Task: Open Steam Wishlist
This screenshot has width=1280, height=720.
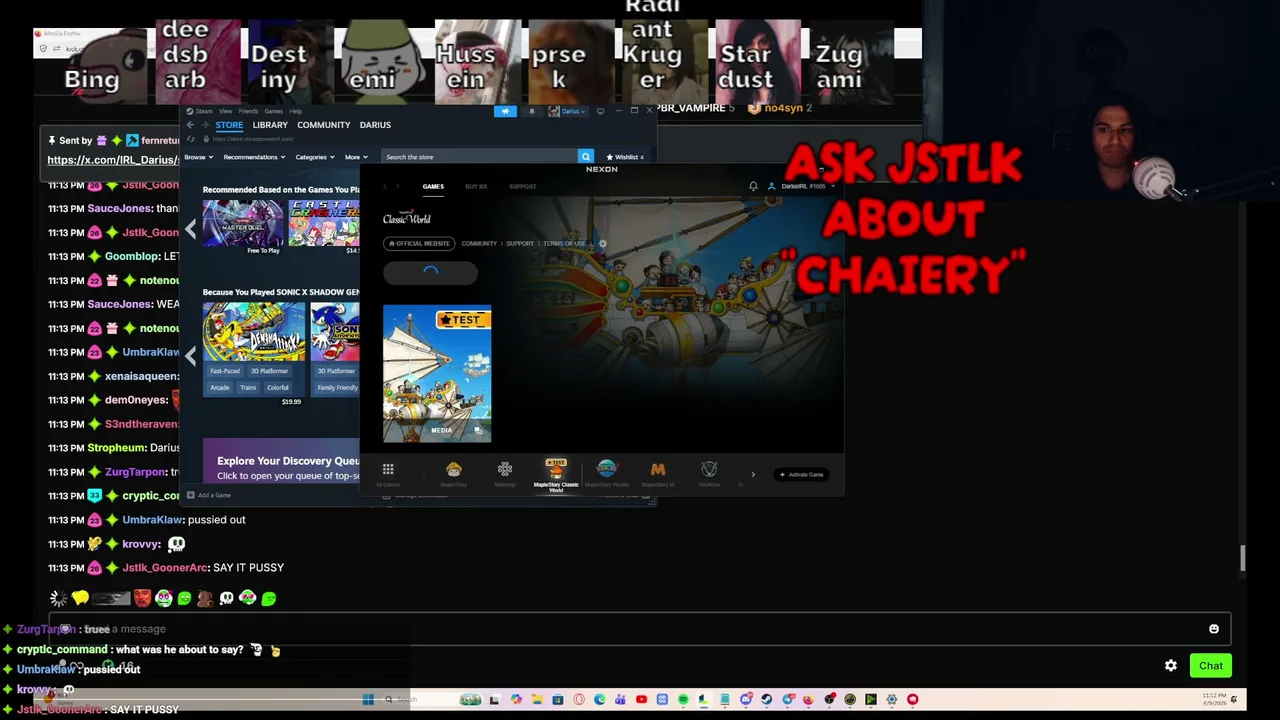Action: pyautogui.click(x=625, y=157)
